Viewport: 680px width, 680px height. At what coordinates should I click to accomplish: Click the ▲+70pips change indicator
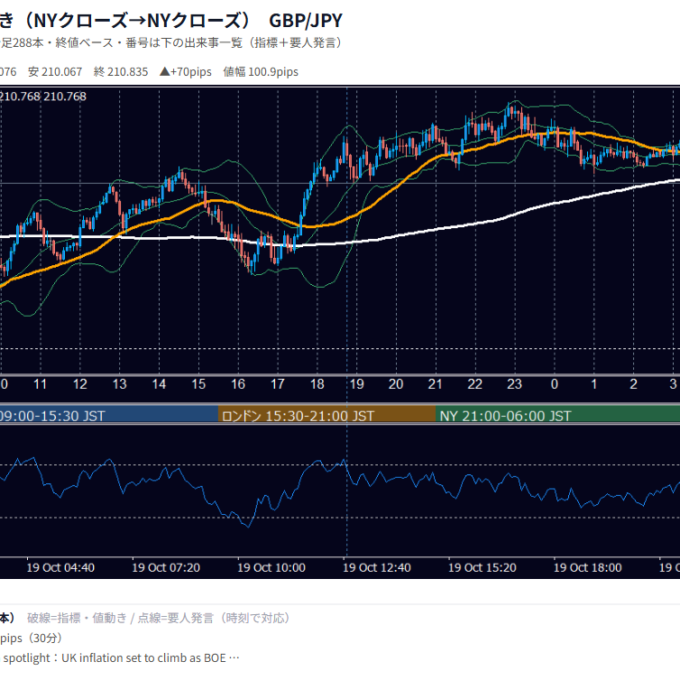pos(186,72)
